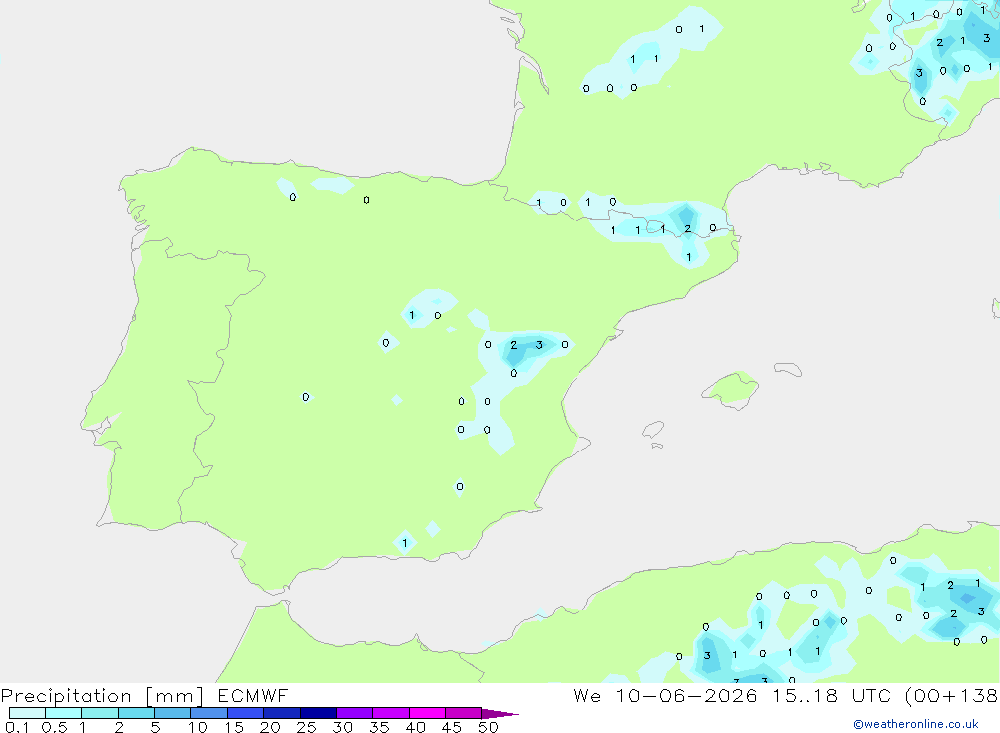Click the 15..18 UTC time range text
Image resolution: width=1000 pixels, height=733 pixels.
point(831,695)
